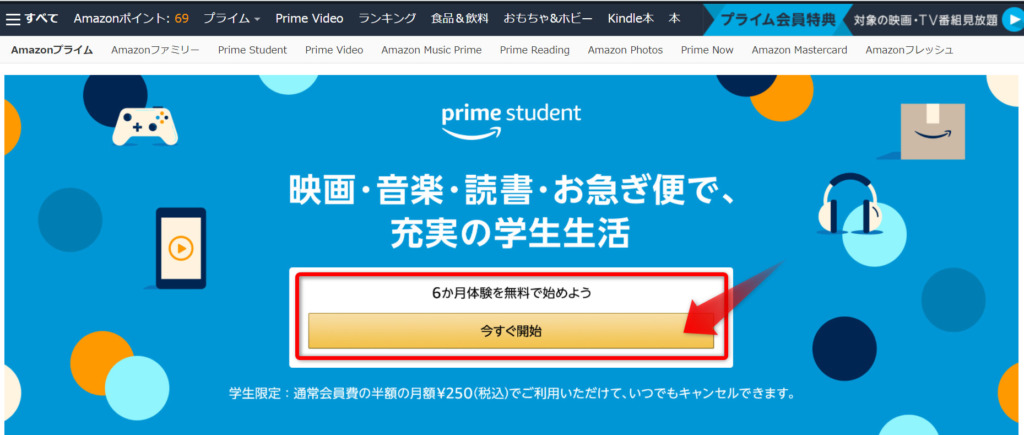Start the trial with the 今すぐ開始 button
The image size is (1024, 435).
511,330
